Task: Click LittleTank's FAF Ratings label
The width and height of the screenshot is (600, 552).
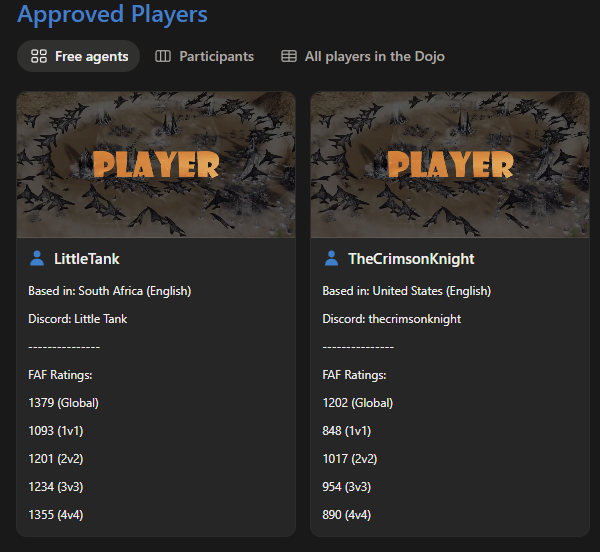Action: 60,375
